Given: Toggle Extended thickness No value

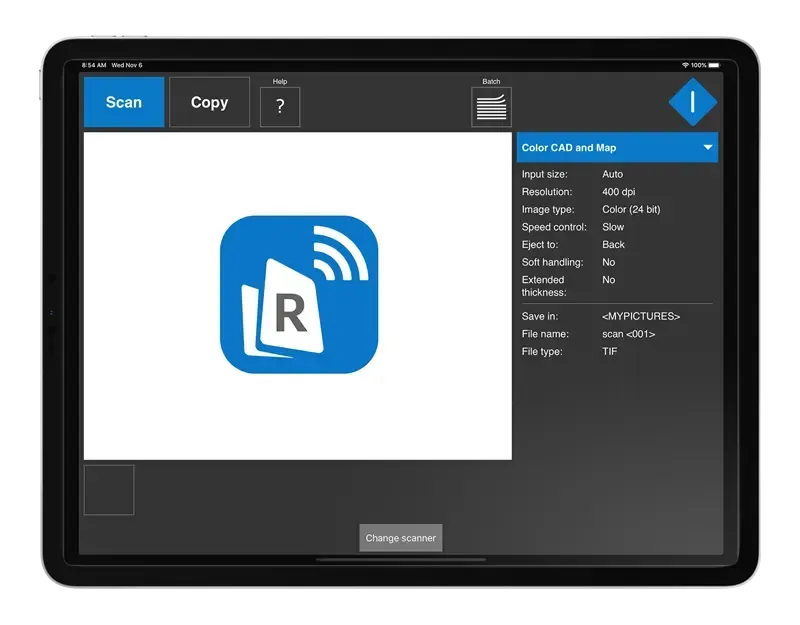Looking at the screenshot, I should tap(608, 280).
